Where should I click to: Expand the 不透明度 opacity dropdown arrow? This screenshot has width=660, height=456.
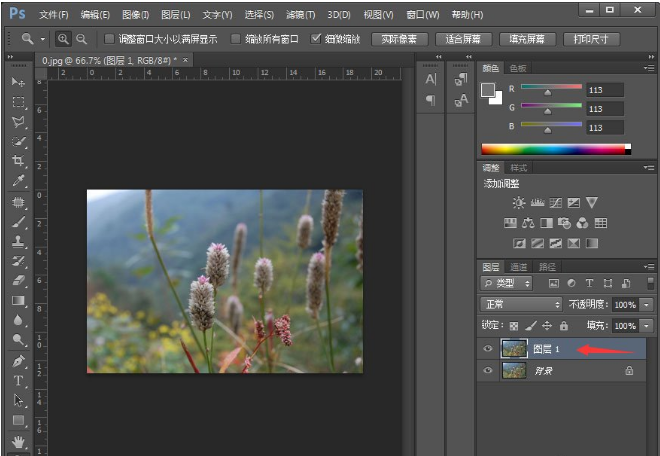(x=646, y=304)
